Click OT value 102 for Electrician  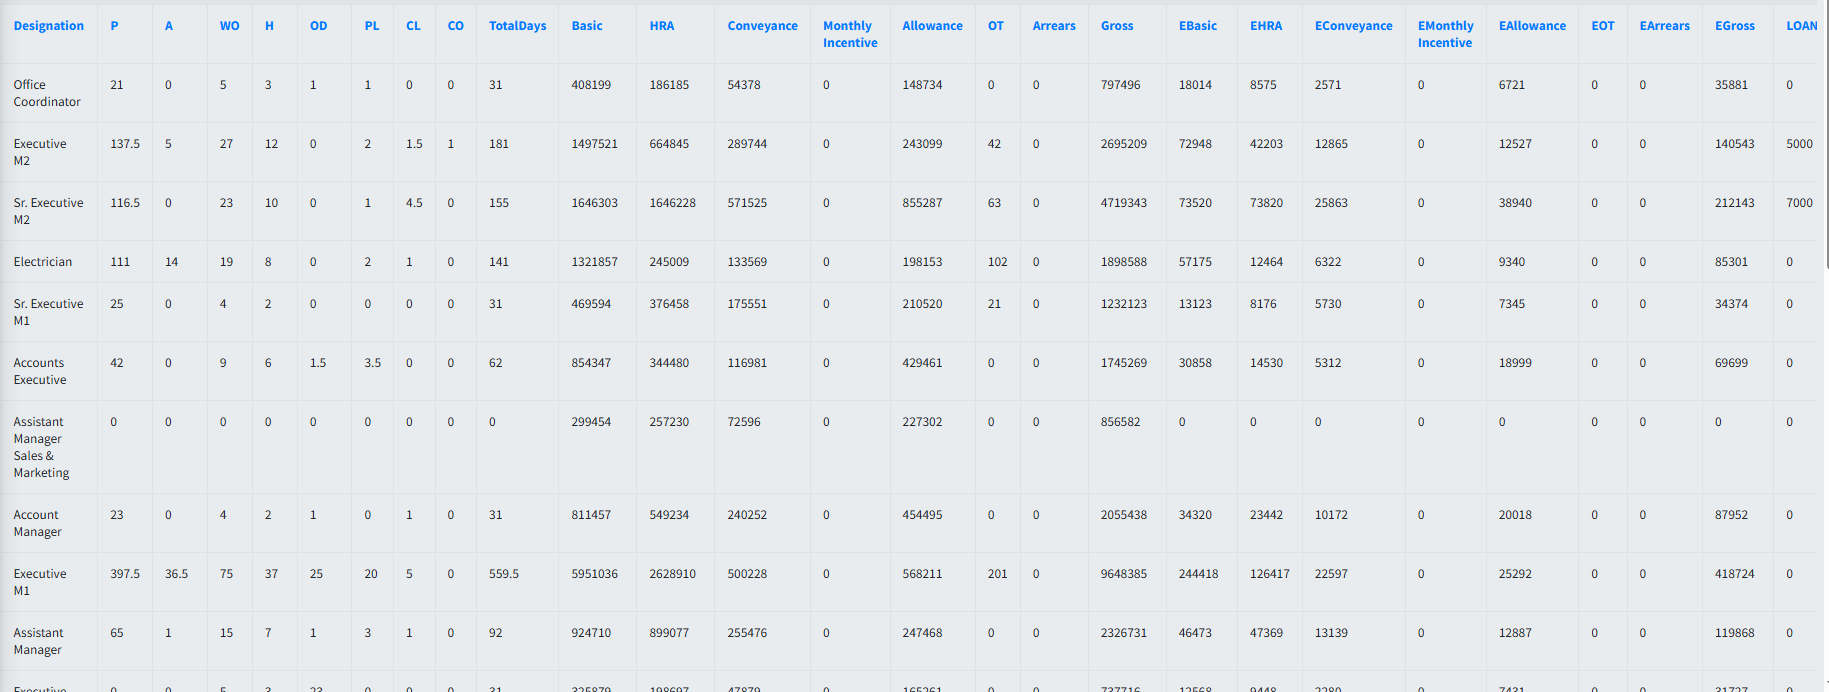[997, 262]
